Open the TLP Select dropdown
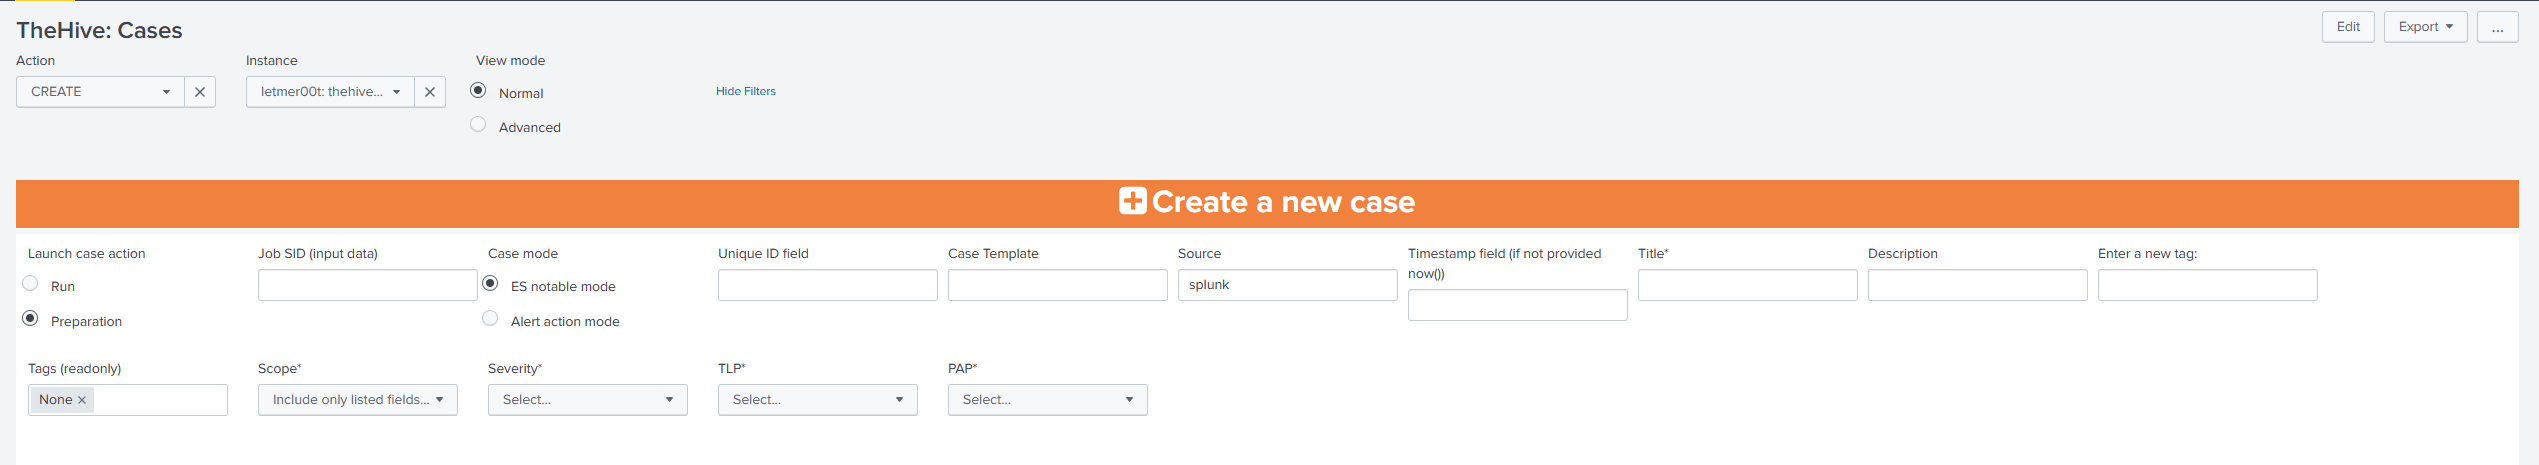The image size is (2539, 465). 818,400
